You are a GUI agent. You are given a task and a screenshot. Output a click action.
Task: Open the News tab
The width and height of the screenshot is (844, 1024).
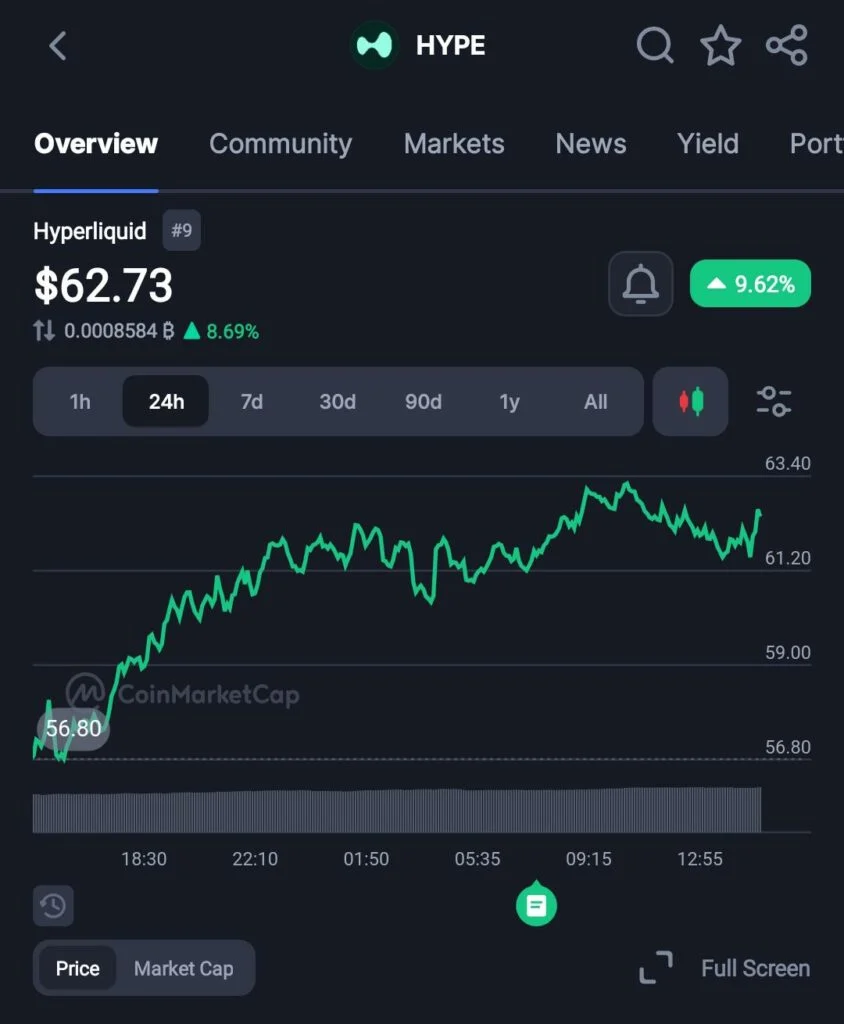[591, 144]
